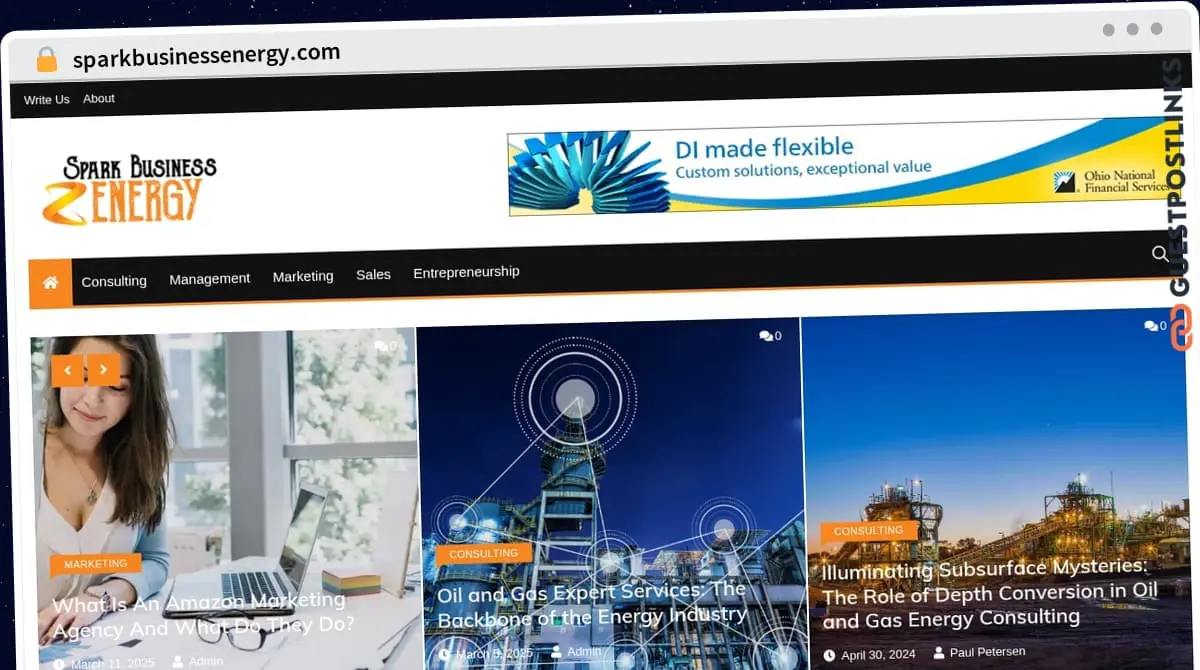The width and height of the screenshot is (1200, 670).
Task: Open Oil and Gas Expert Services article
Action: click(x=592, y=604)
